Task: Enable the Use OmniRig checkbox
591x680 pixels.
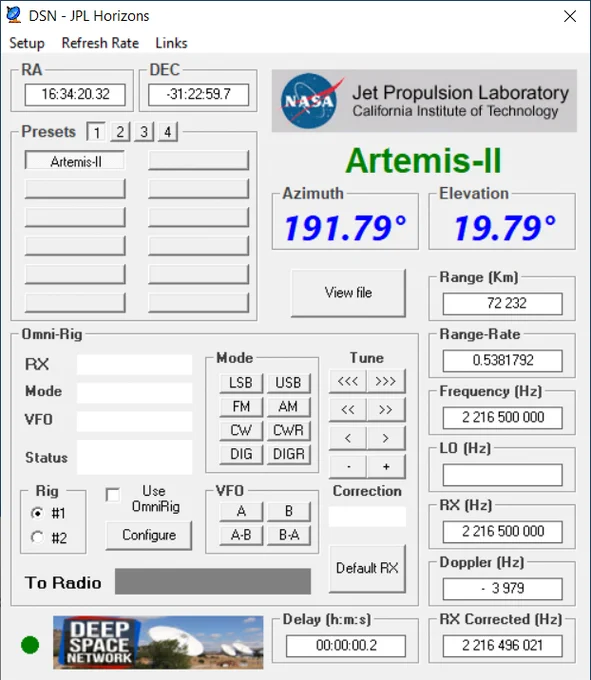Action: click(113, 495)
